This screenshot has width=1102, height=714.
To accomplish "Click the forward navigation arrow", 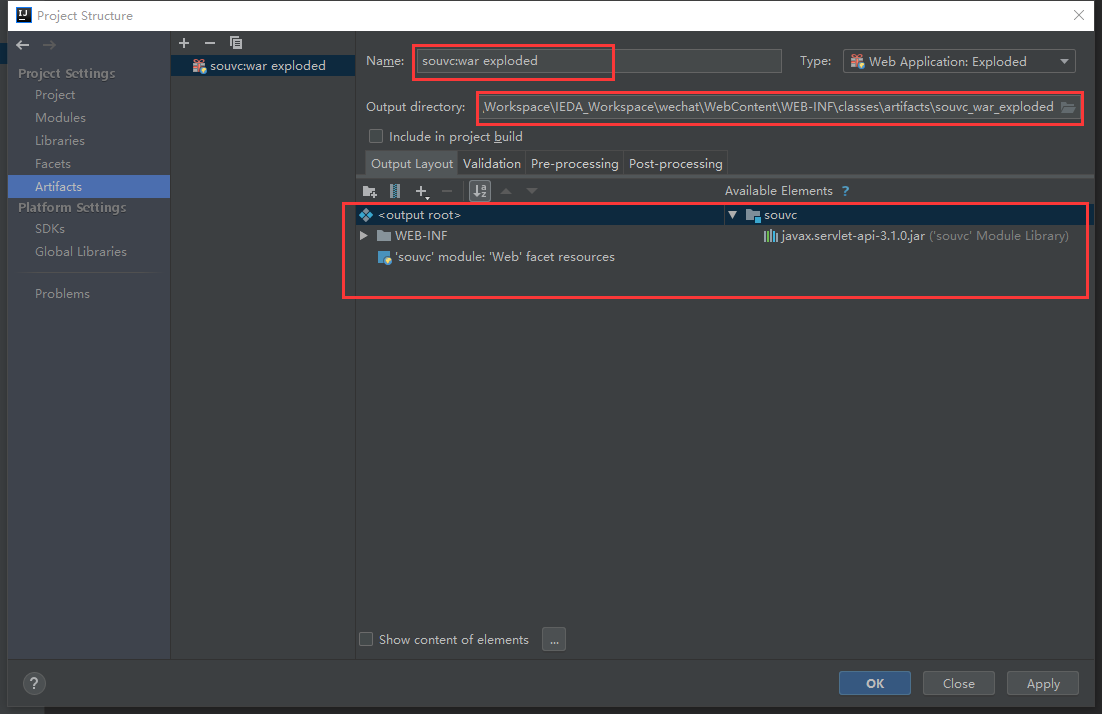I will (x=49, y=45).
